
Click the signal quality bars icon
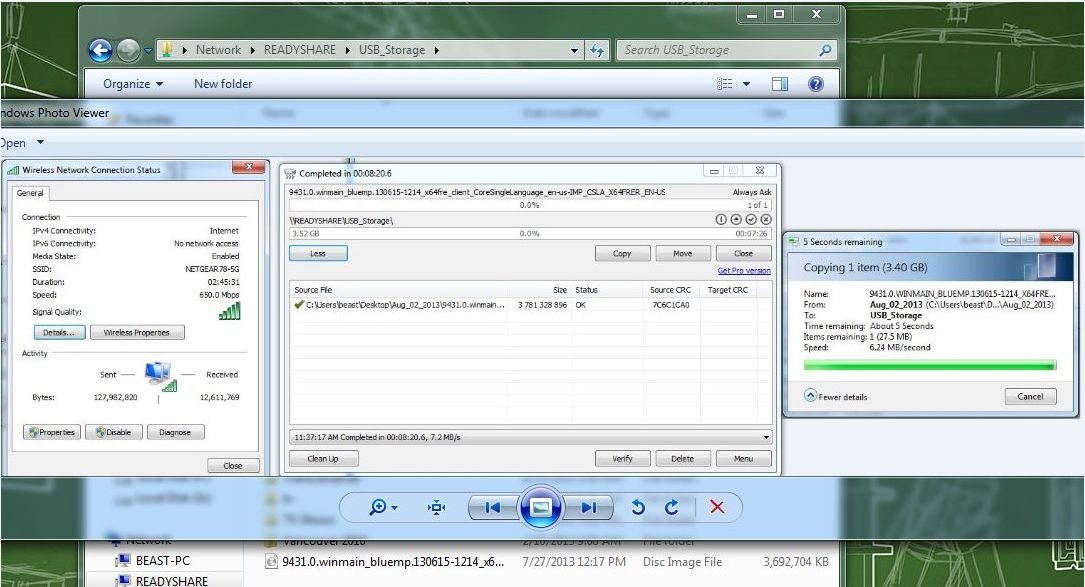229,311
